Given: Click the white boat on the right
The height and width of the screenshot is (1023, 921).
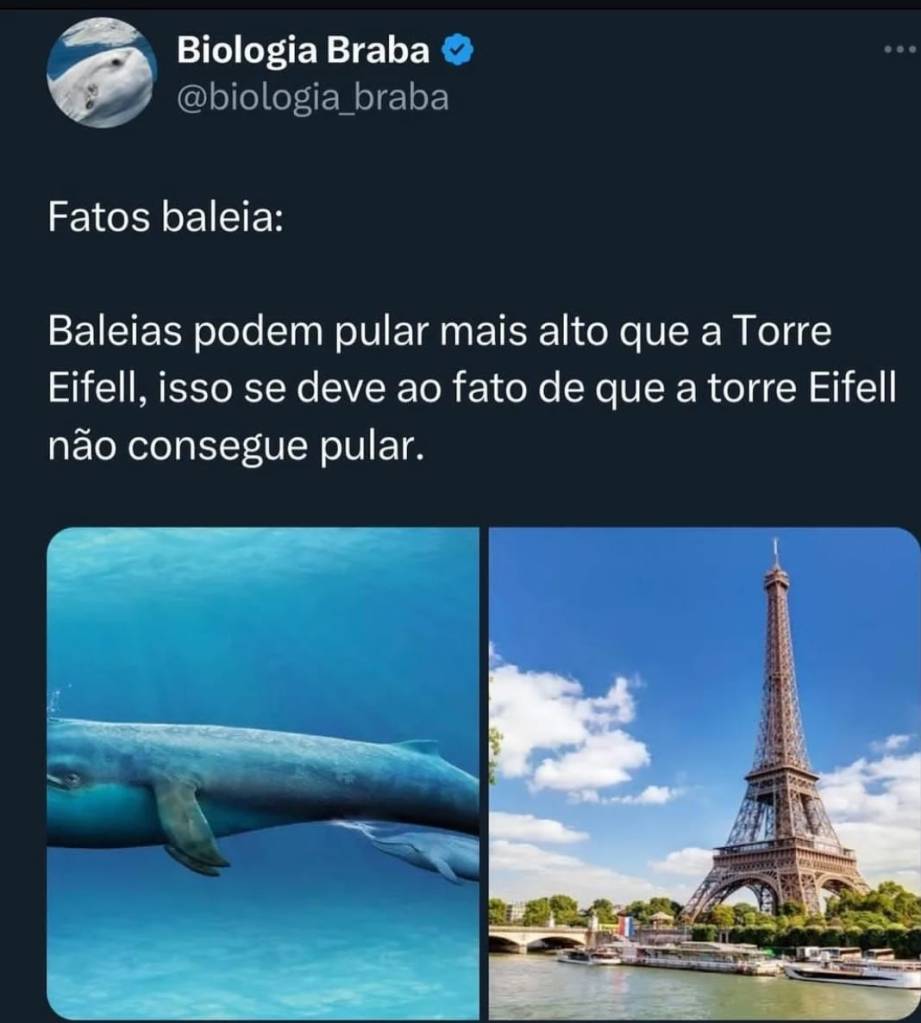Looking at the screenshot, I should (x=851, y=973).
